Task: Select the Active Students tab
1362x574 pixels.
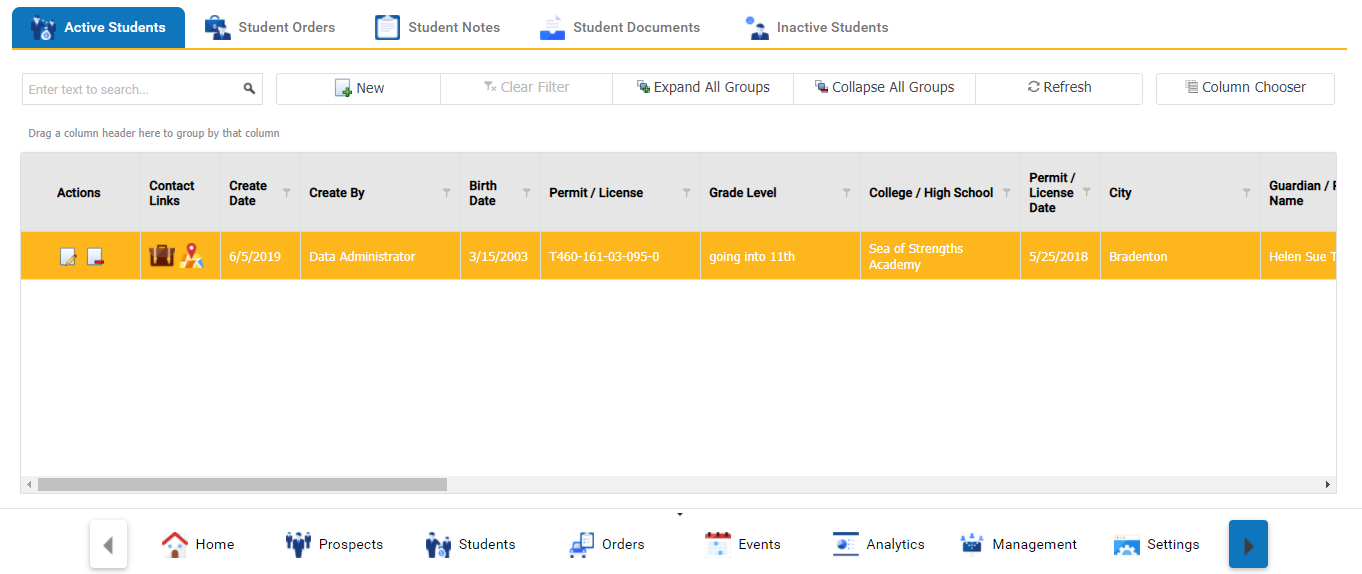Action: pyautogui.click(x=98, y=27)
